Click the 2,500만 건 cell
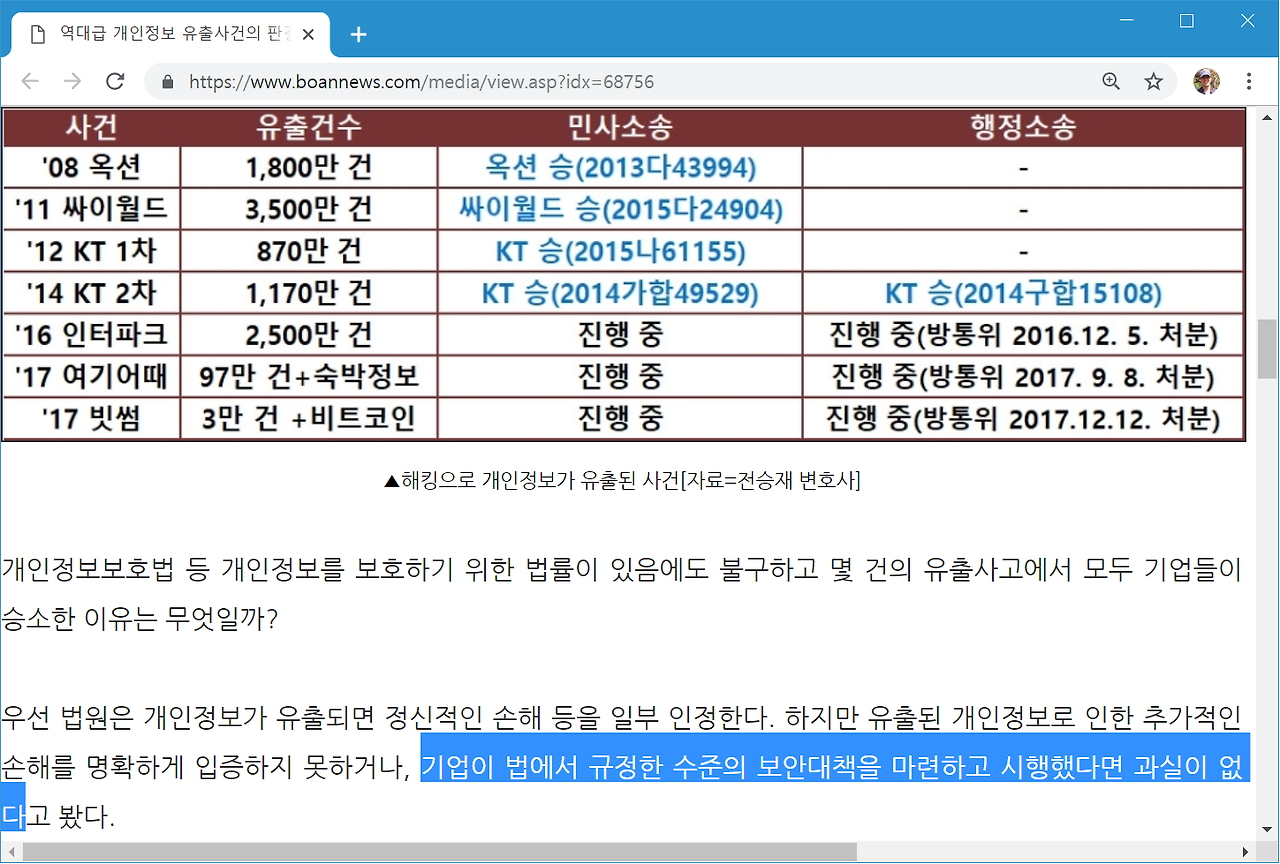The width and height of the screenshot is (1280, 864). [309, 334]
